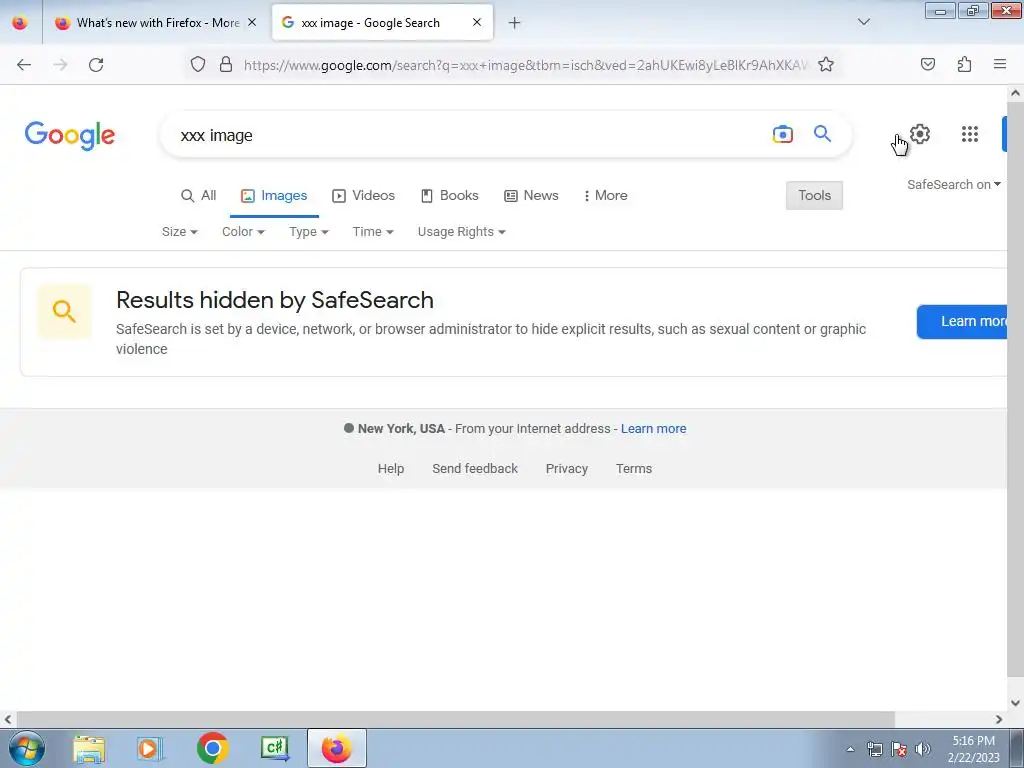Screen dimensions: 1024x768
Task: Open the Terms footer link
Action: coord(634,469)
